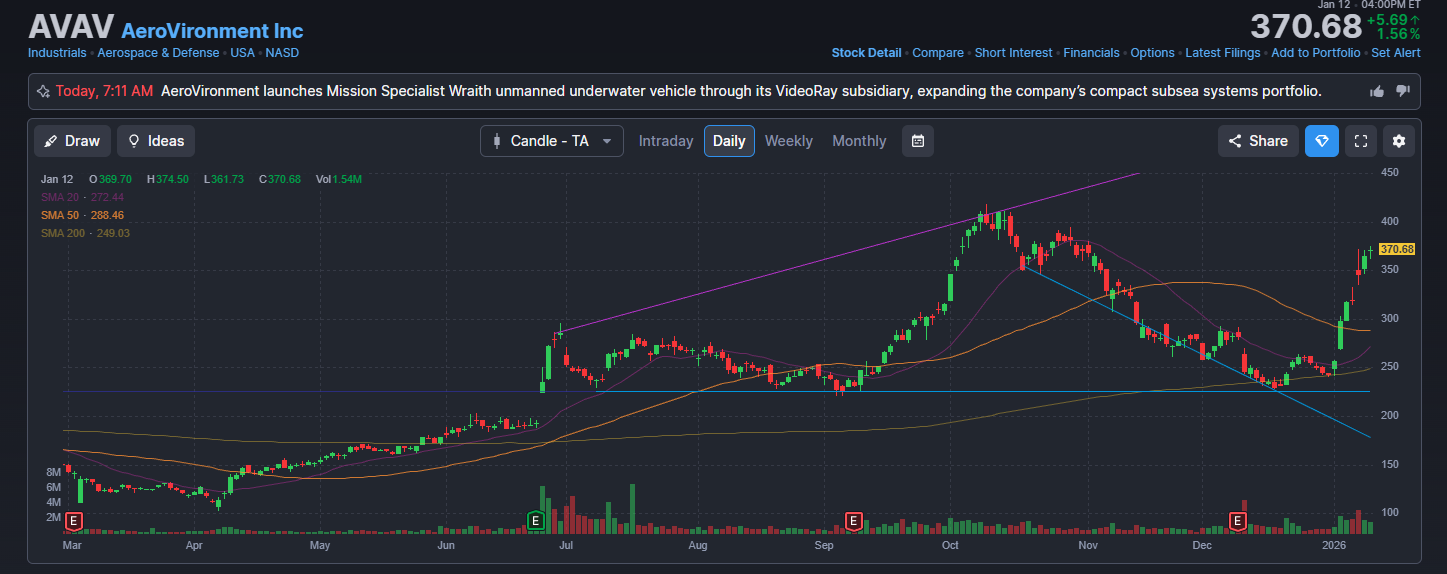Click the AVAV ticker symbol
1447x574 pixels.
[71, 27]
